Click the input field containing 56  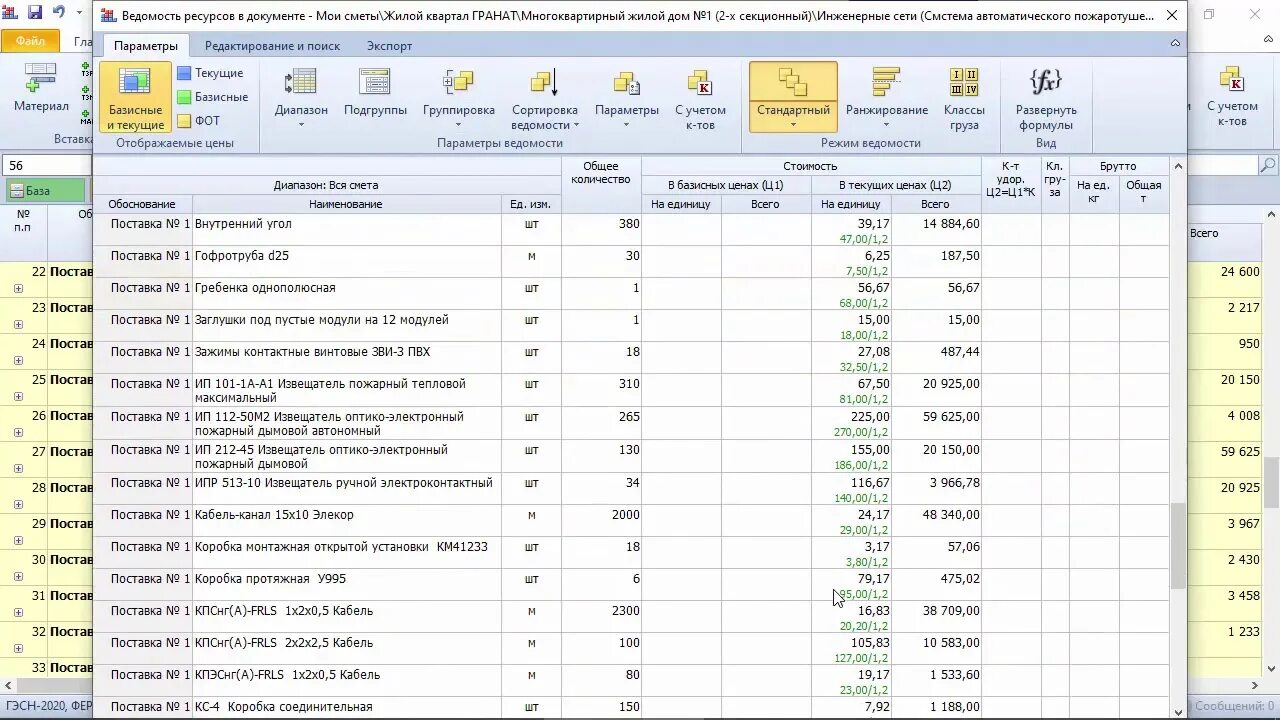tap(47, 165)
